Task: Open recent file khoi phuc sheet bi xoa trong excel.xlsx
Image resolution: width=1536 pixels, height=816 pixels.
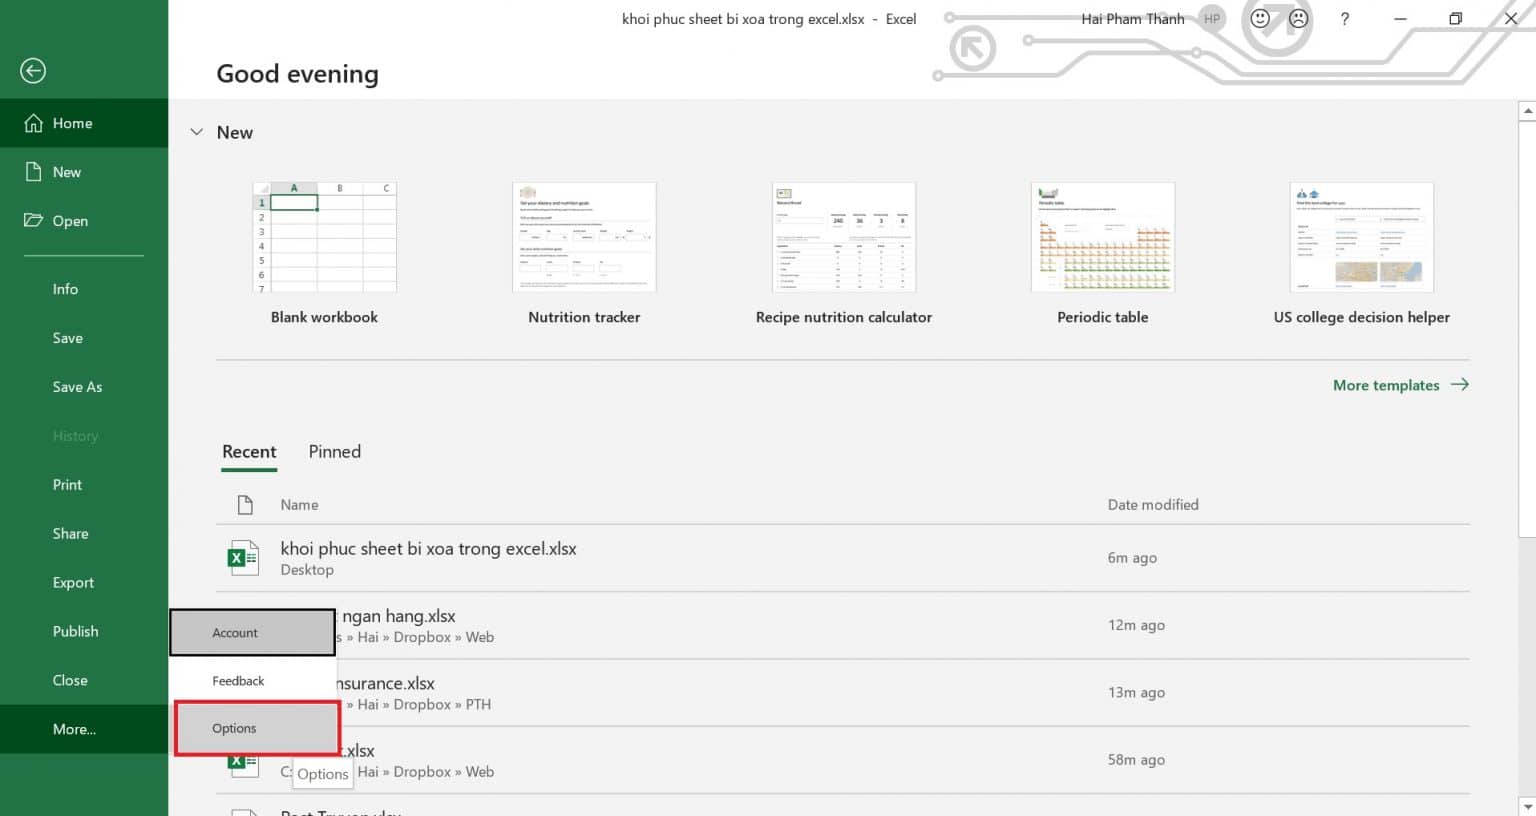Action: [x=843, y=558]
